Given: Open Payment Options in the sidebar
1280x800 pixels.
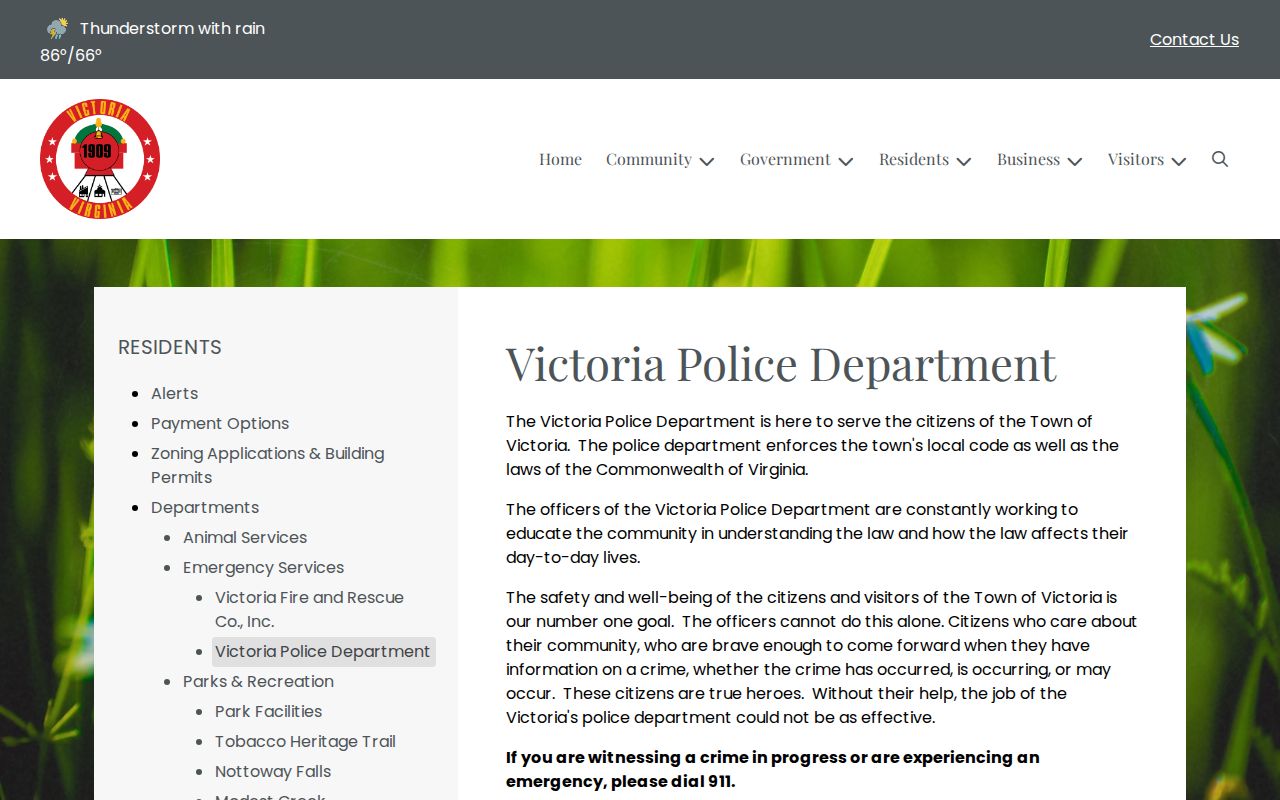Looking at the screenshot, I should tap(220, 423).
